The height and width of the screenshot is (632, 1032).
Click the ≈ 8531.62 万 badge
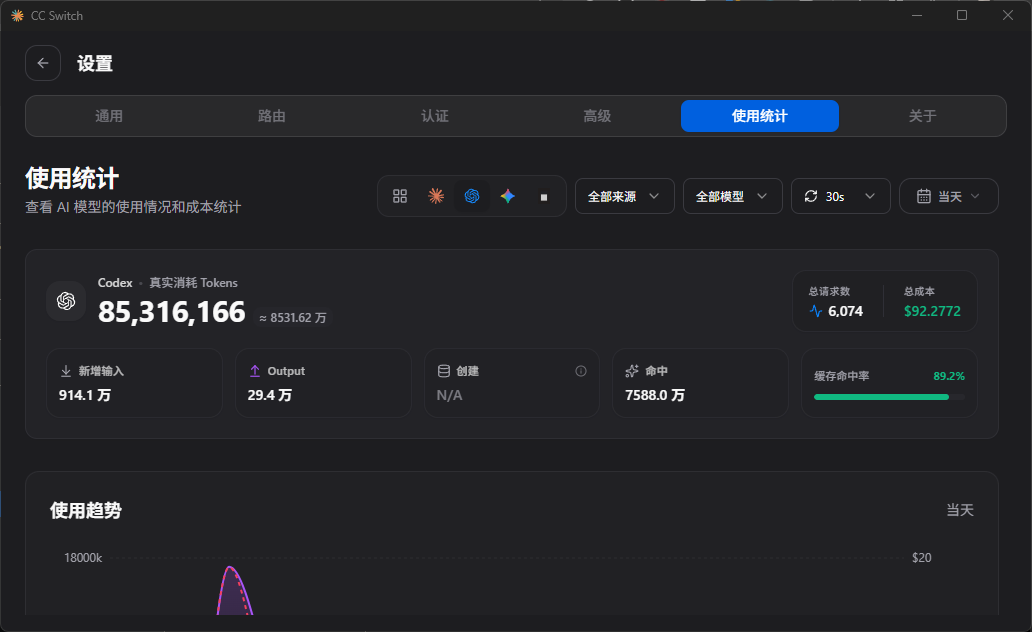click(x=293, y=318)
